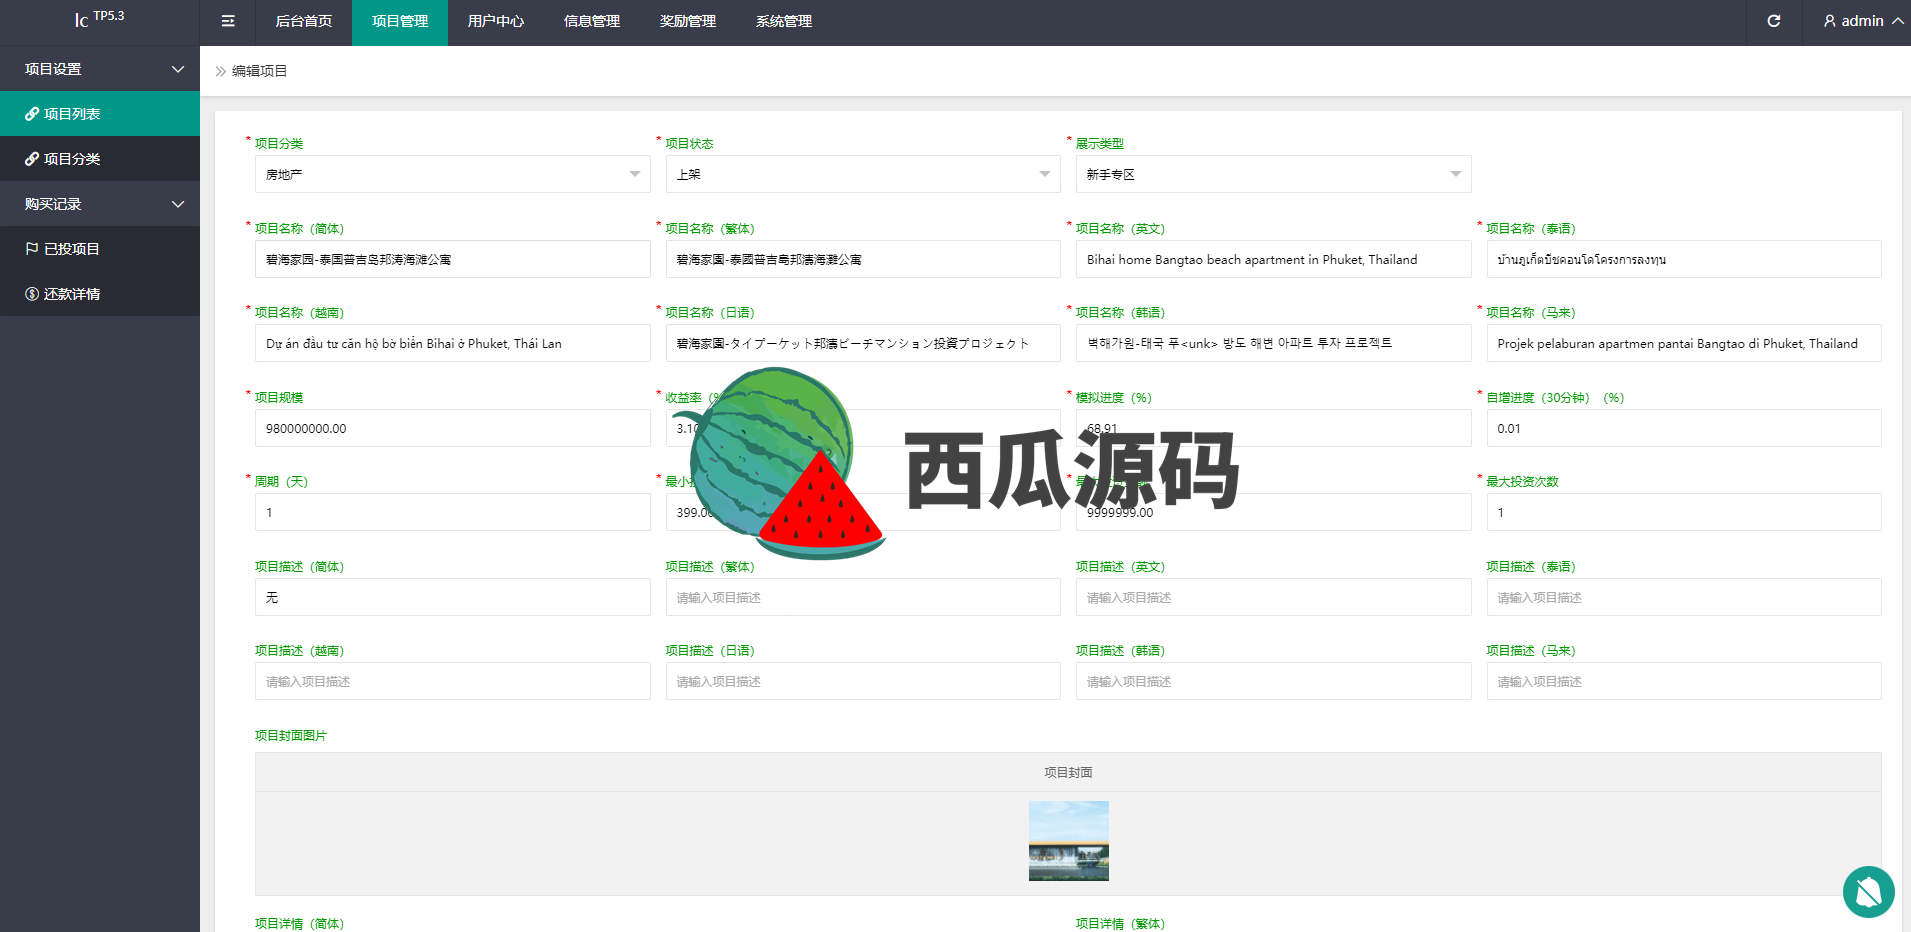Click the coin icon beside 还款详情

[x=32, y=294]
